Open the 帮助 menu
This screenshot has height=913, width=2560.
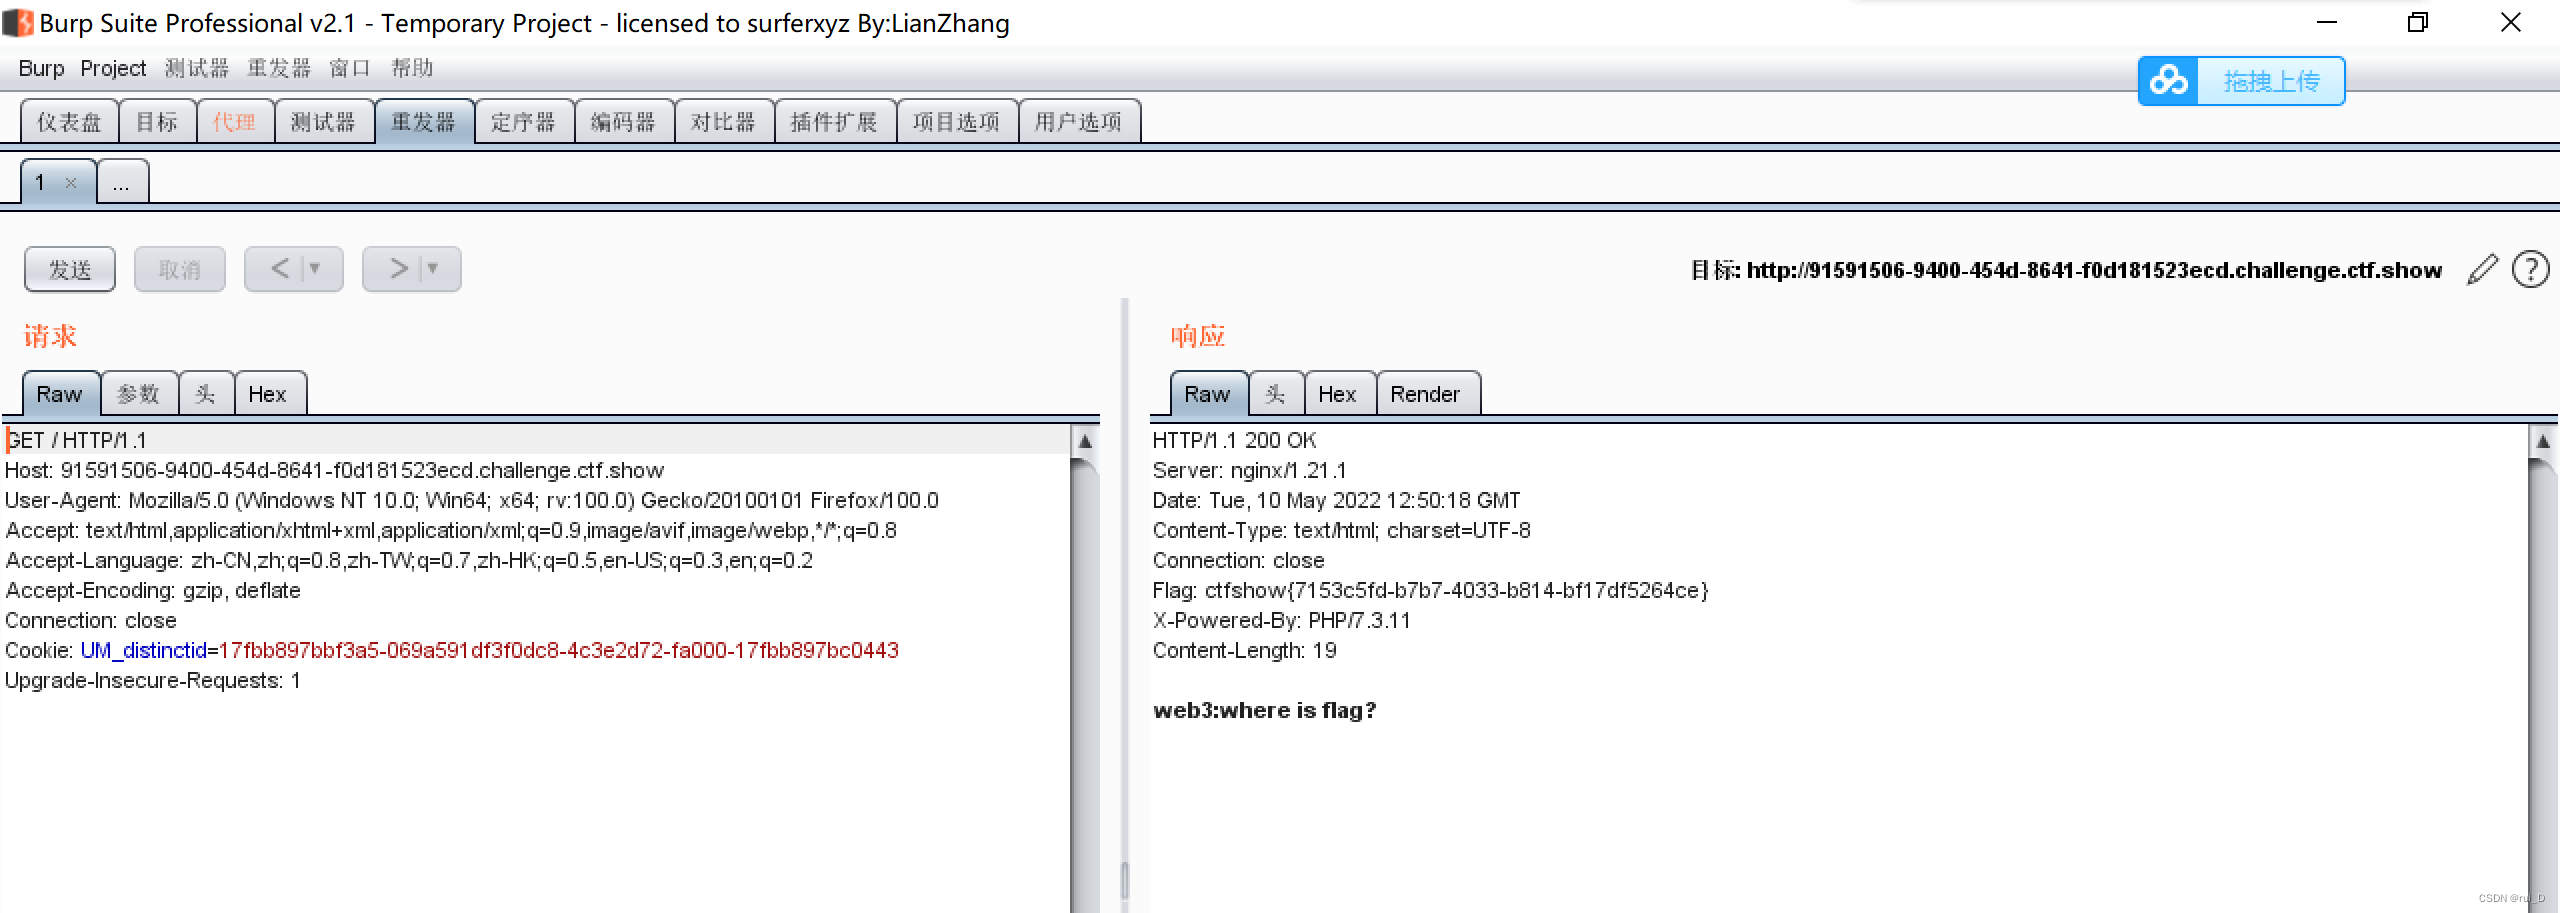[x=412, y=68]
